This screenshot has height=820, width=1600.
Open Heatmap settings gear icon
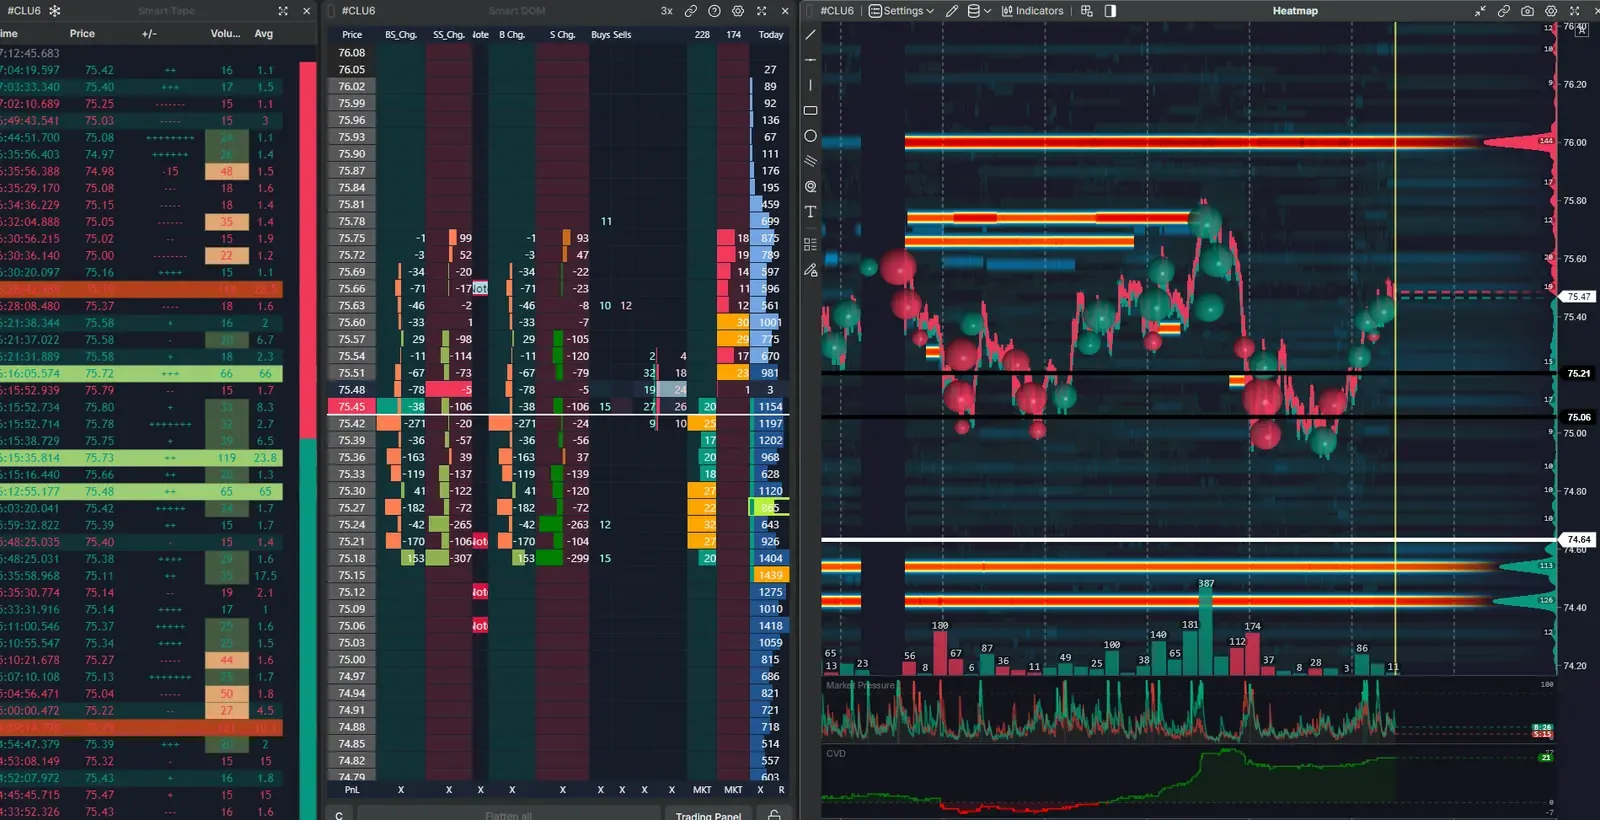(1551, 11)
